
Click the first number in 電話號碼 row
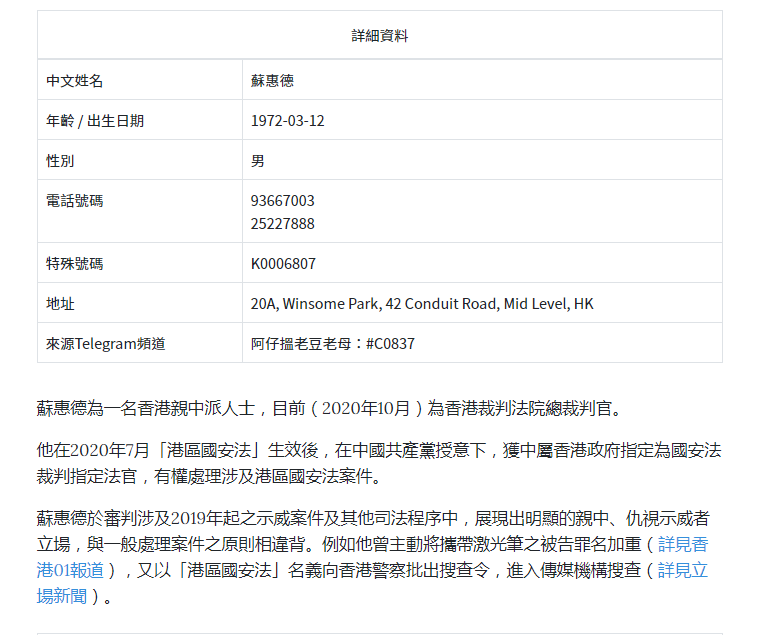tap(283, 201)
